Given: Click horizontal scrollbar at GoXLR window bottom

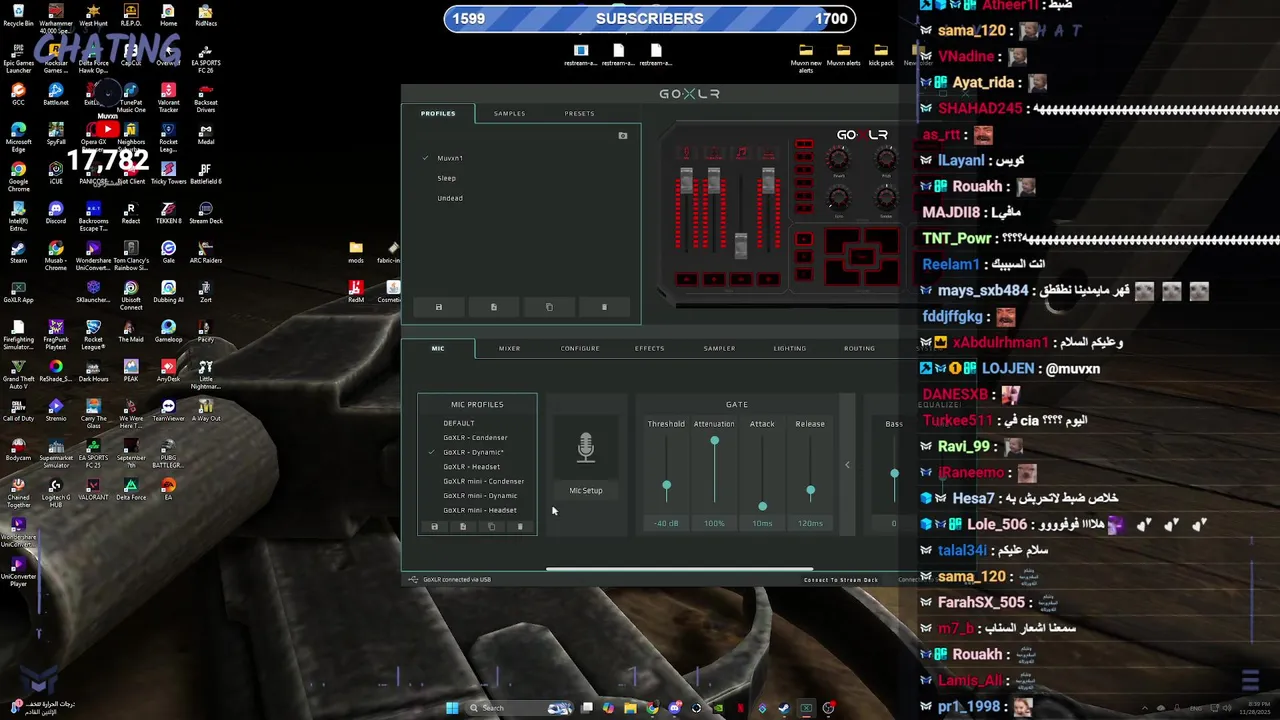Looking at the screenshot, I should tap(680, 570).
